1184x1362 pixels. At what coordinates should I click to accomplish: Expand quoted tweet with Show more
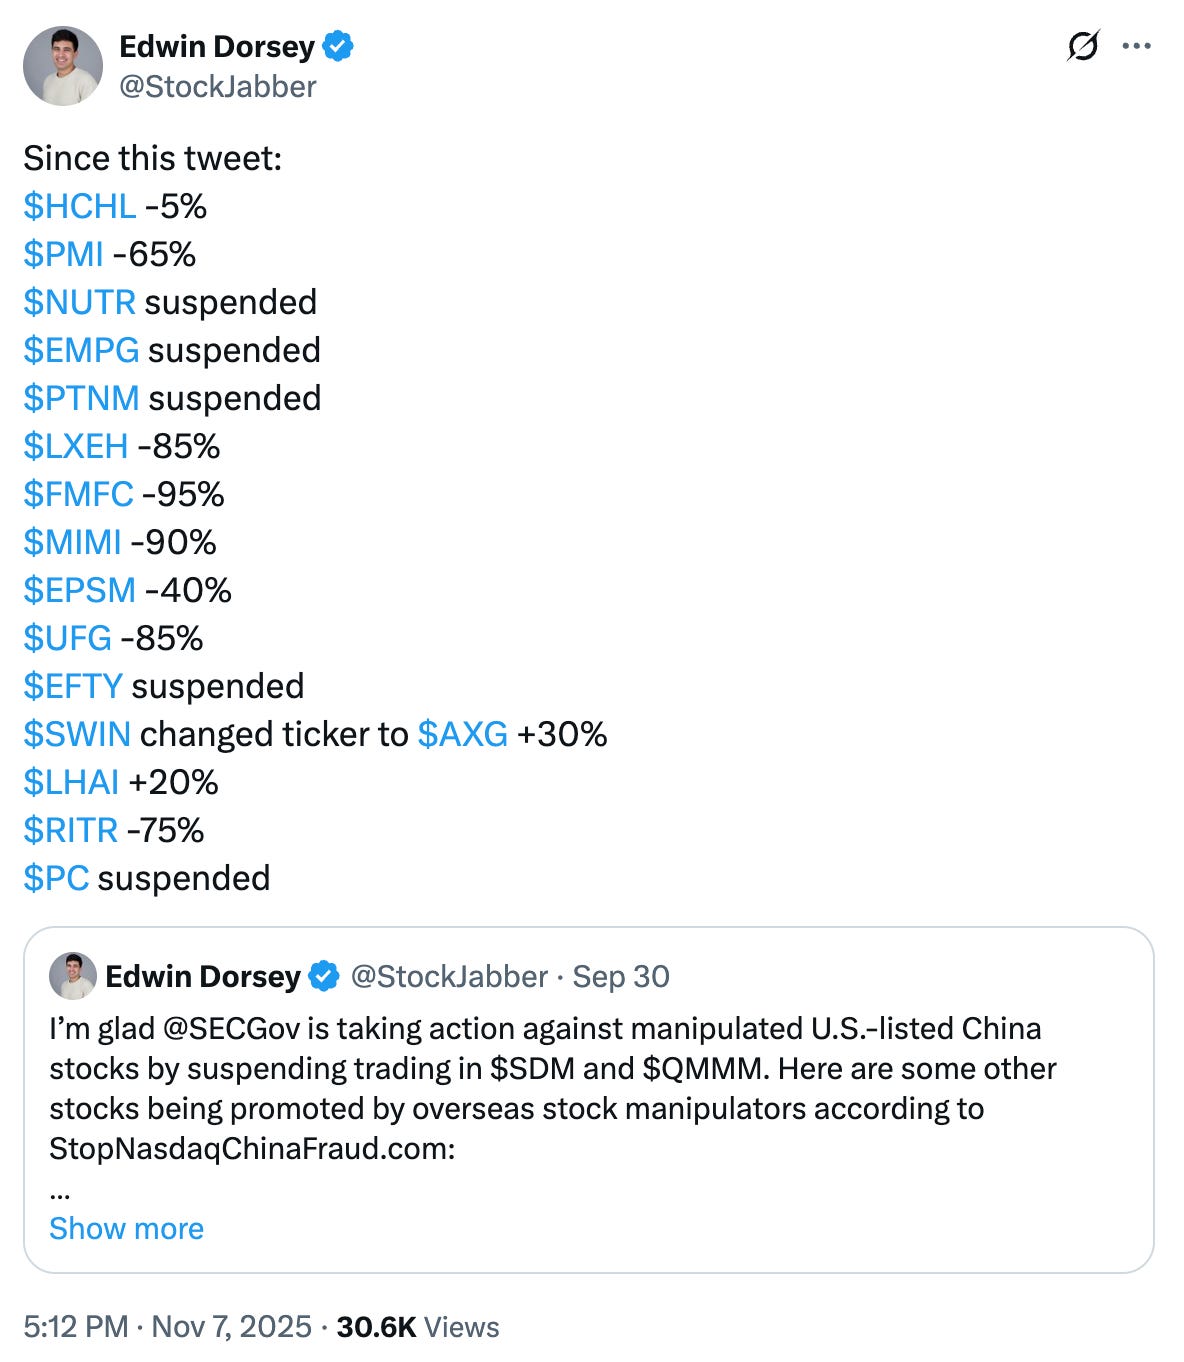[x=126, y=1228]
